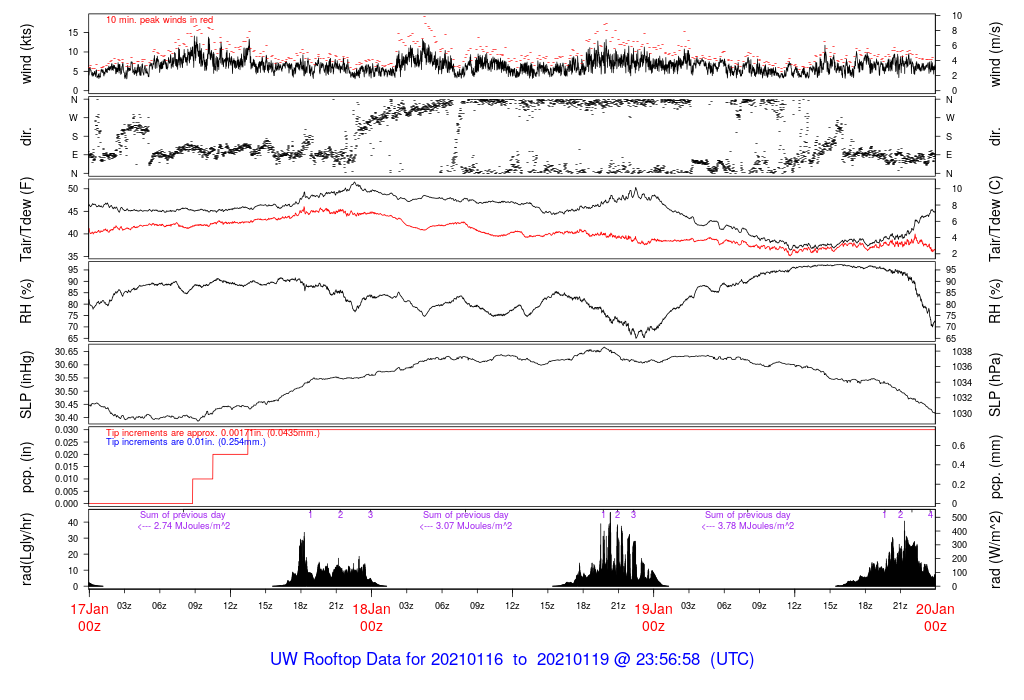Click the 'UW Rooftop Data' chart title
1024x700 pixels.
tap(512, 659)
